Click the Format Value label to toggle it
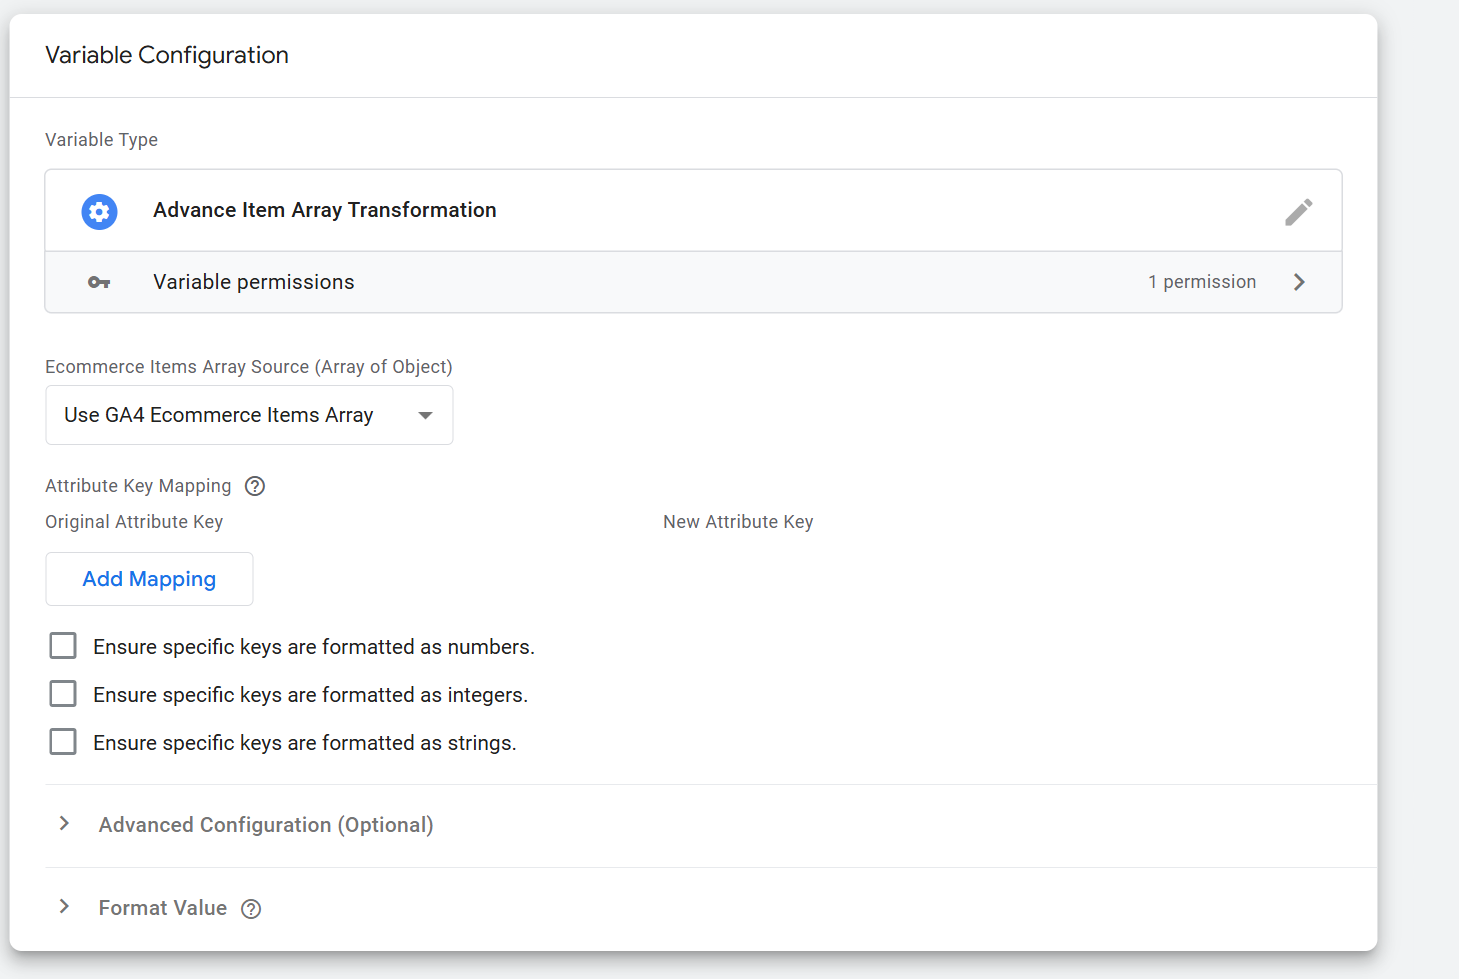Image resolution: width=1459 pixels, height=979 pixels. (x=162, y=908)
